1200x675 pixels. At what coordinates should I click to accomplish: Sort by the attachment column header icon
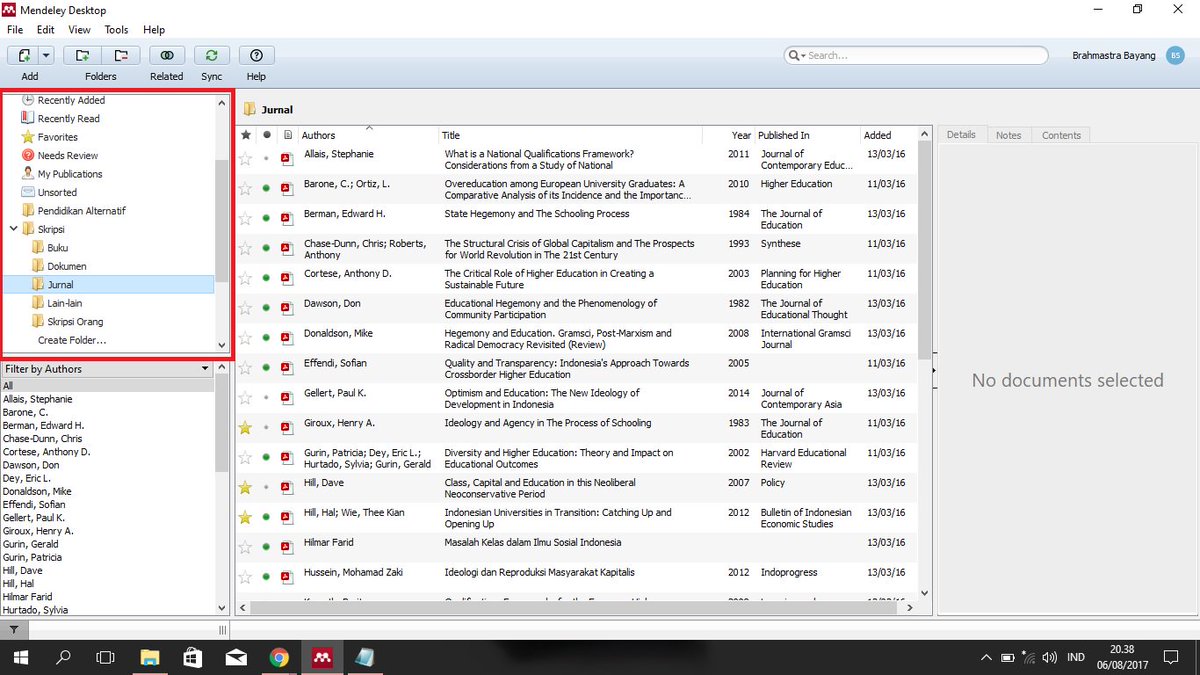[x=287, y=135]
